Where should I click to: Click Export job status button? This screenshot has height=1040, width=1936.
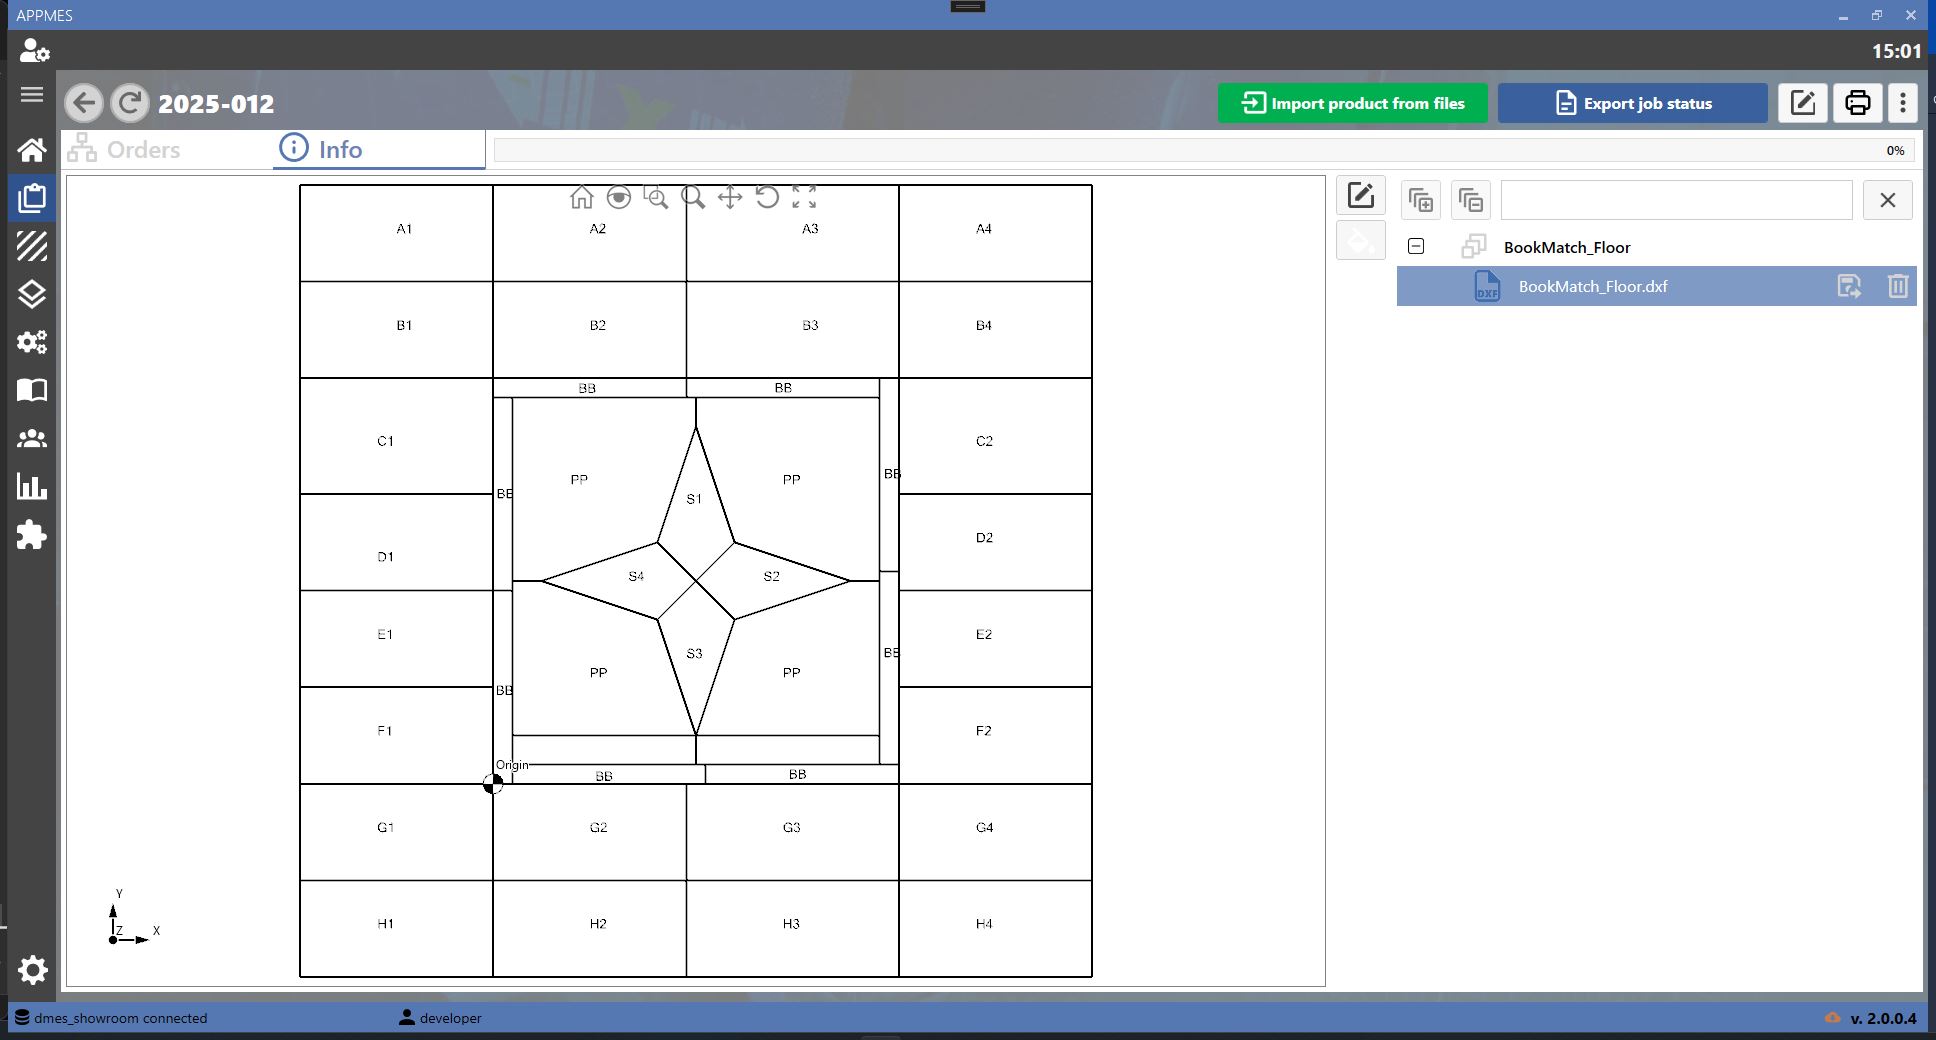tap(1633, 103)
